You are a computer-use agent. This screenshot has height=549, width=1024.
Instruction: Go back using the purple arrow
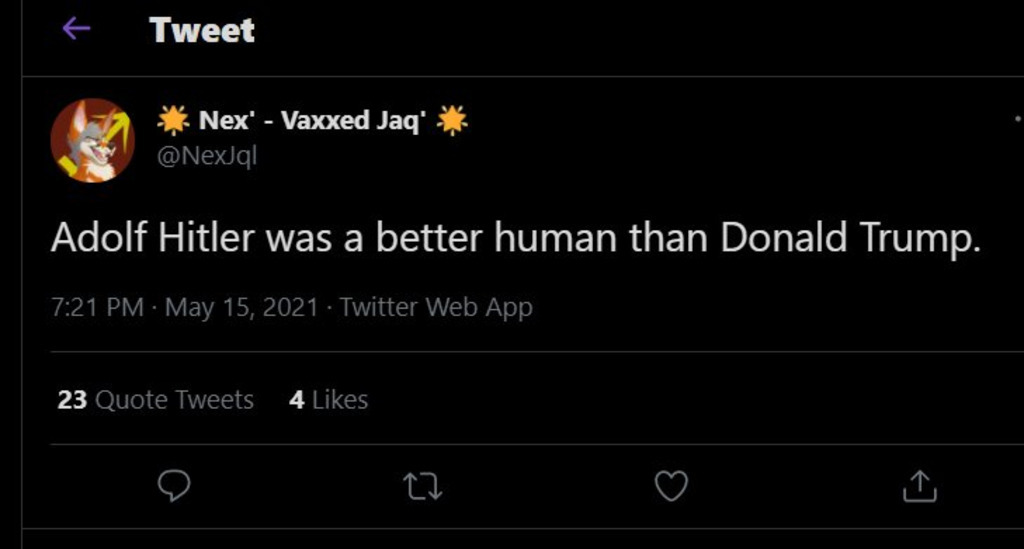click(77, 29)
